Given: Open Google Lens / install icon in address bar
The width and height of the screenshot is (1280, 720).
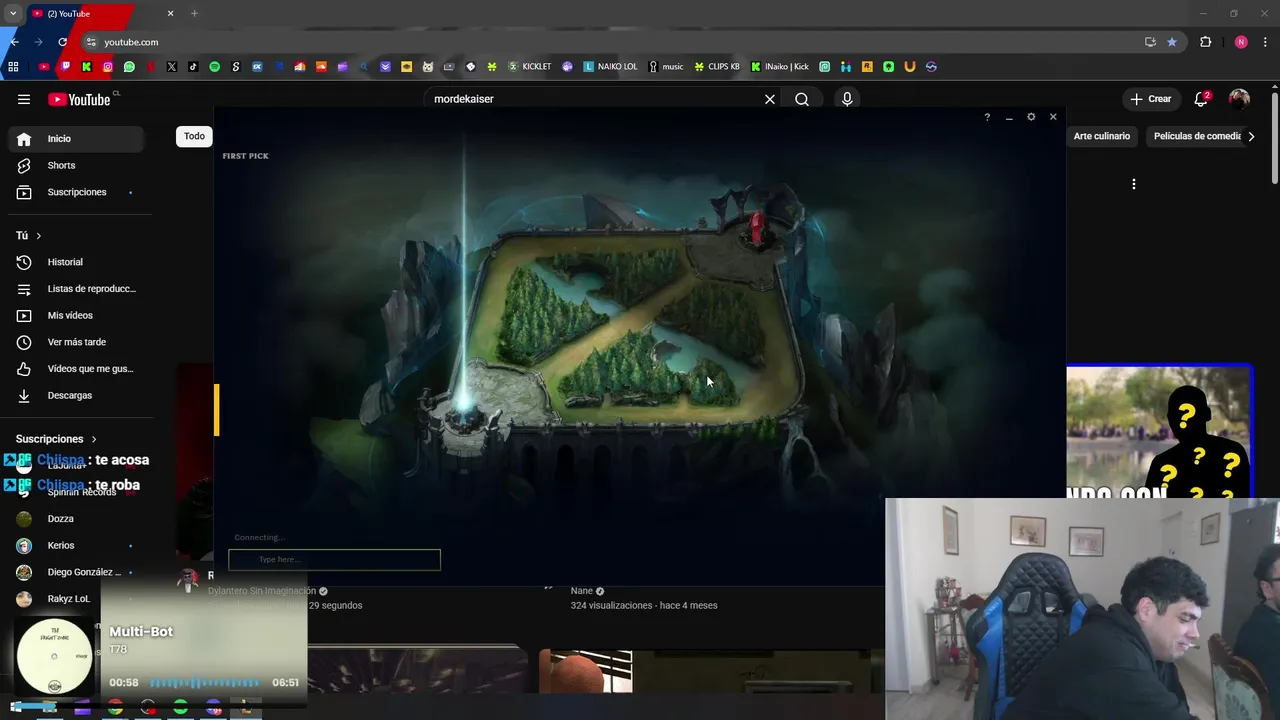Looking at the screenshot, I should tap(1150, 42).
